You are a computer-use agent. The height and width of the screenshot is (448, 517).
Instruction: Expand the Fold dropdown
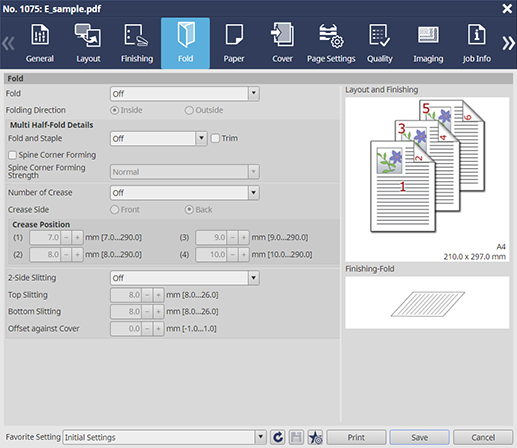185,94
